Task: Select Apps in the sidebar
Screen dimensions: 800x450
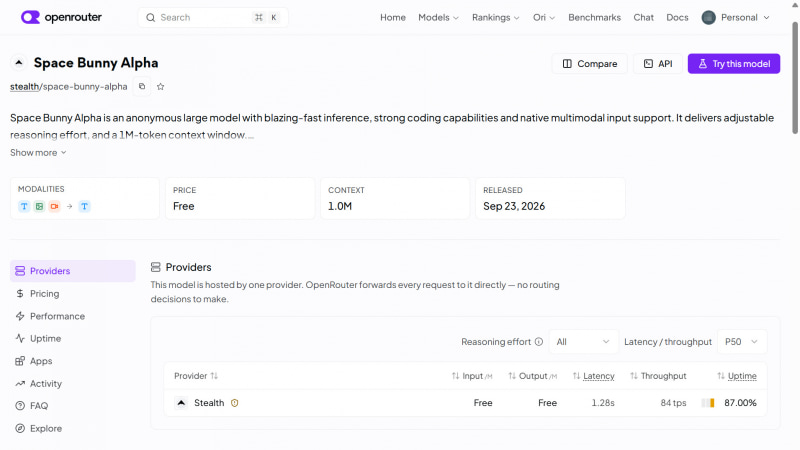Action: (x=73, y=361)
